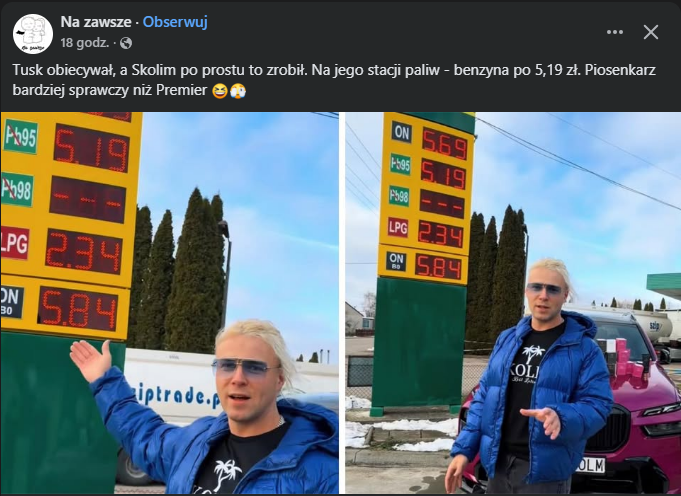Click the green sign base in right photo
The height and width of the screenshot is (496, 681).
[x=419, y=343]
